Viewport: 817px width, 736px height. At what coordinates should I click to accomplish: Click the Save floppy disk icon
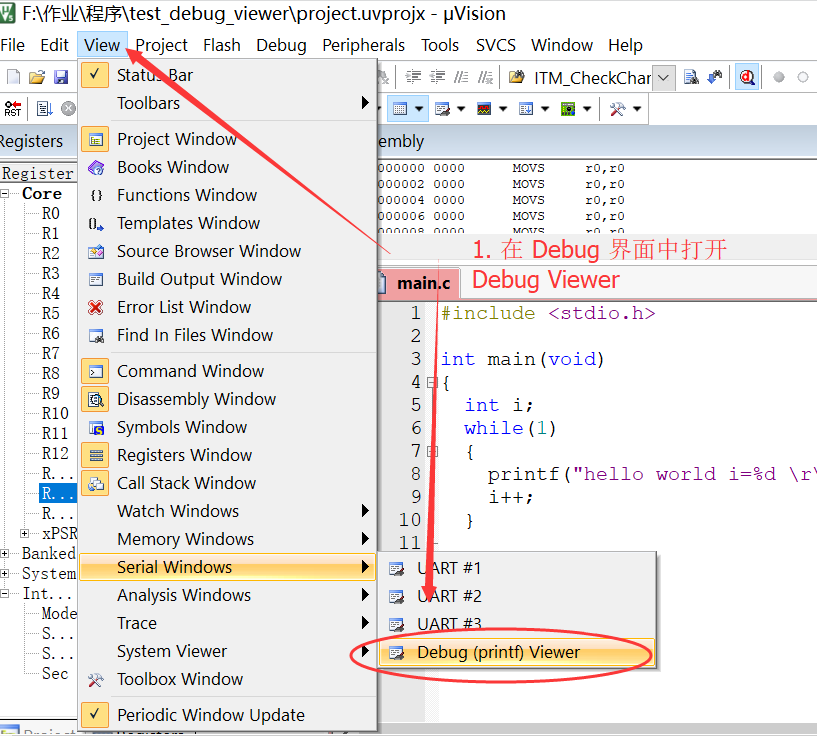(x=61, y=77)
